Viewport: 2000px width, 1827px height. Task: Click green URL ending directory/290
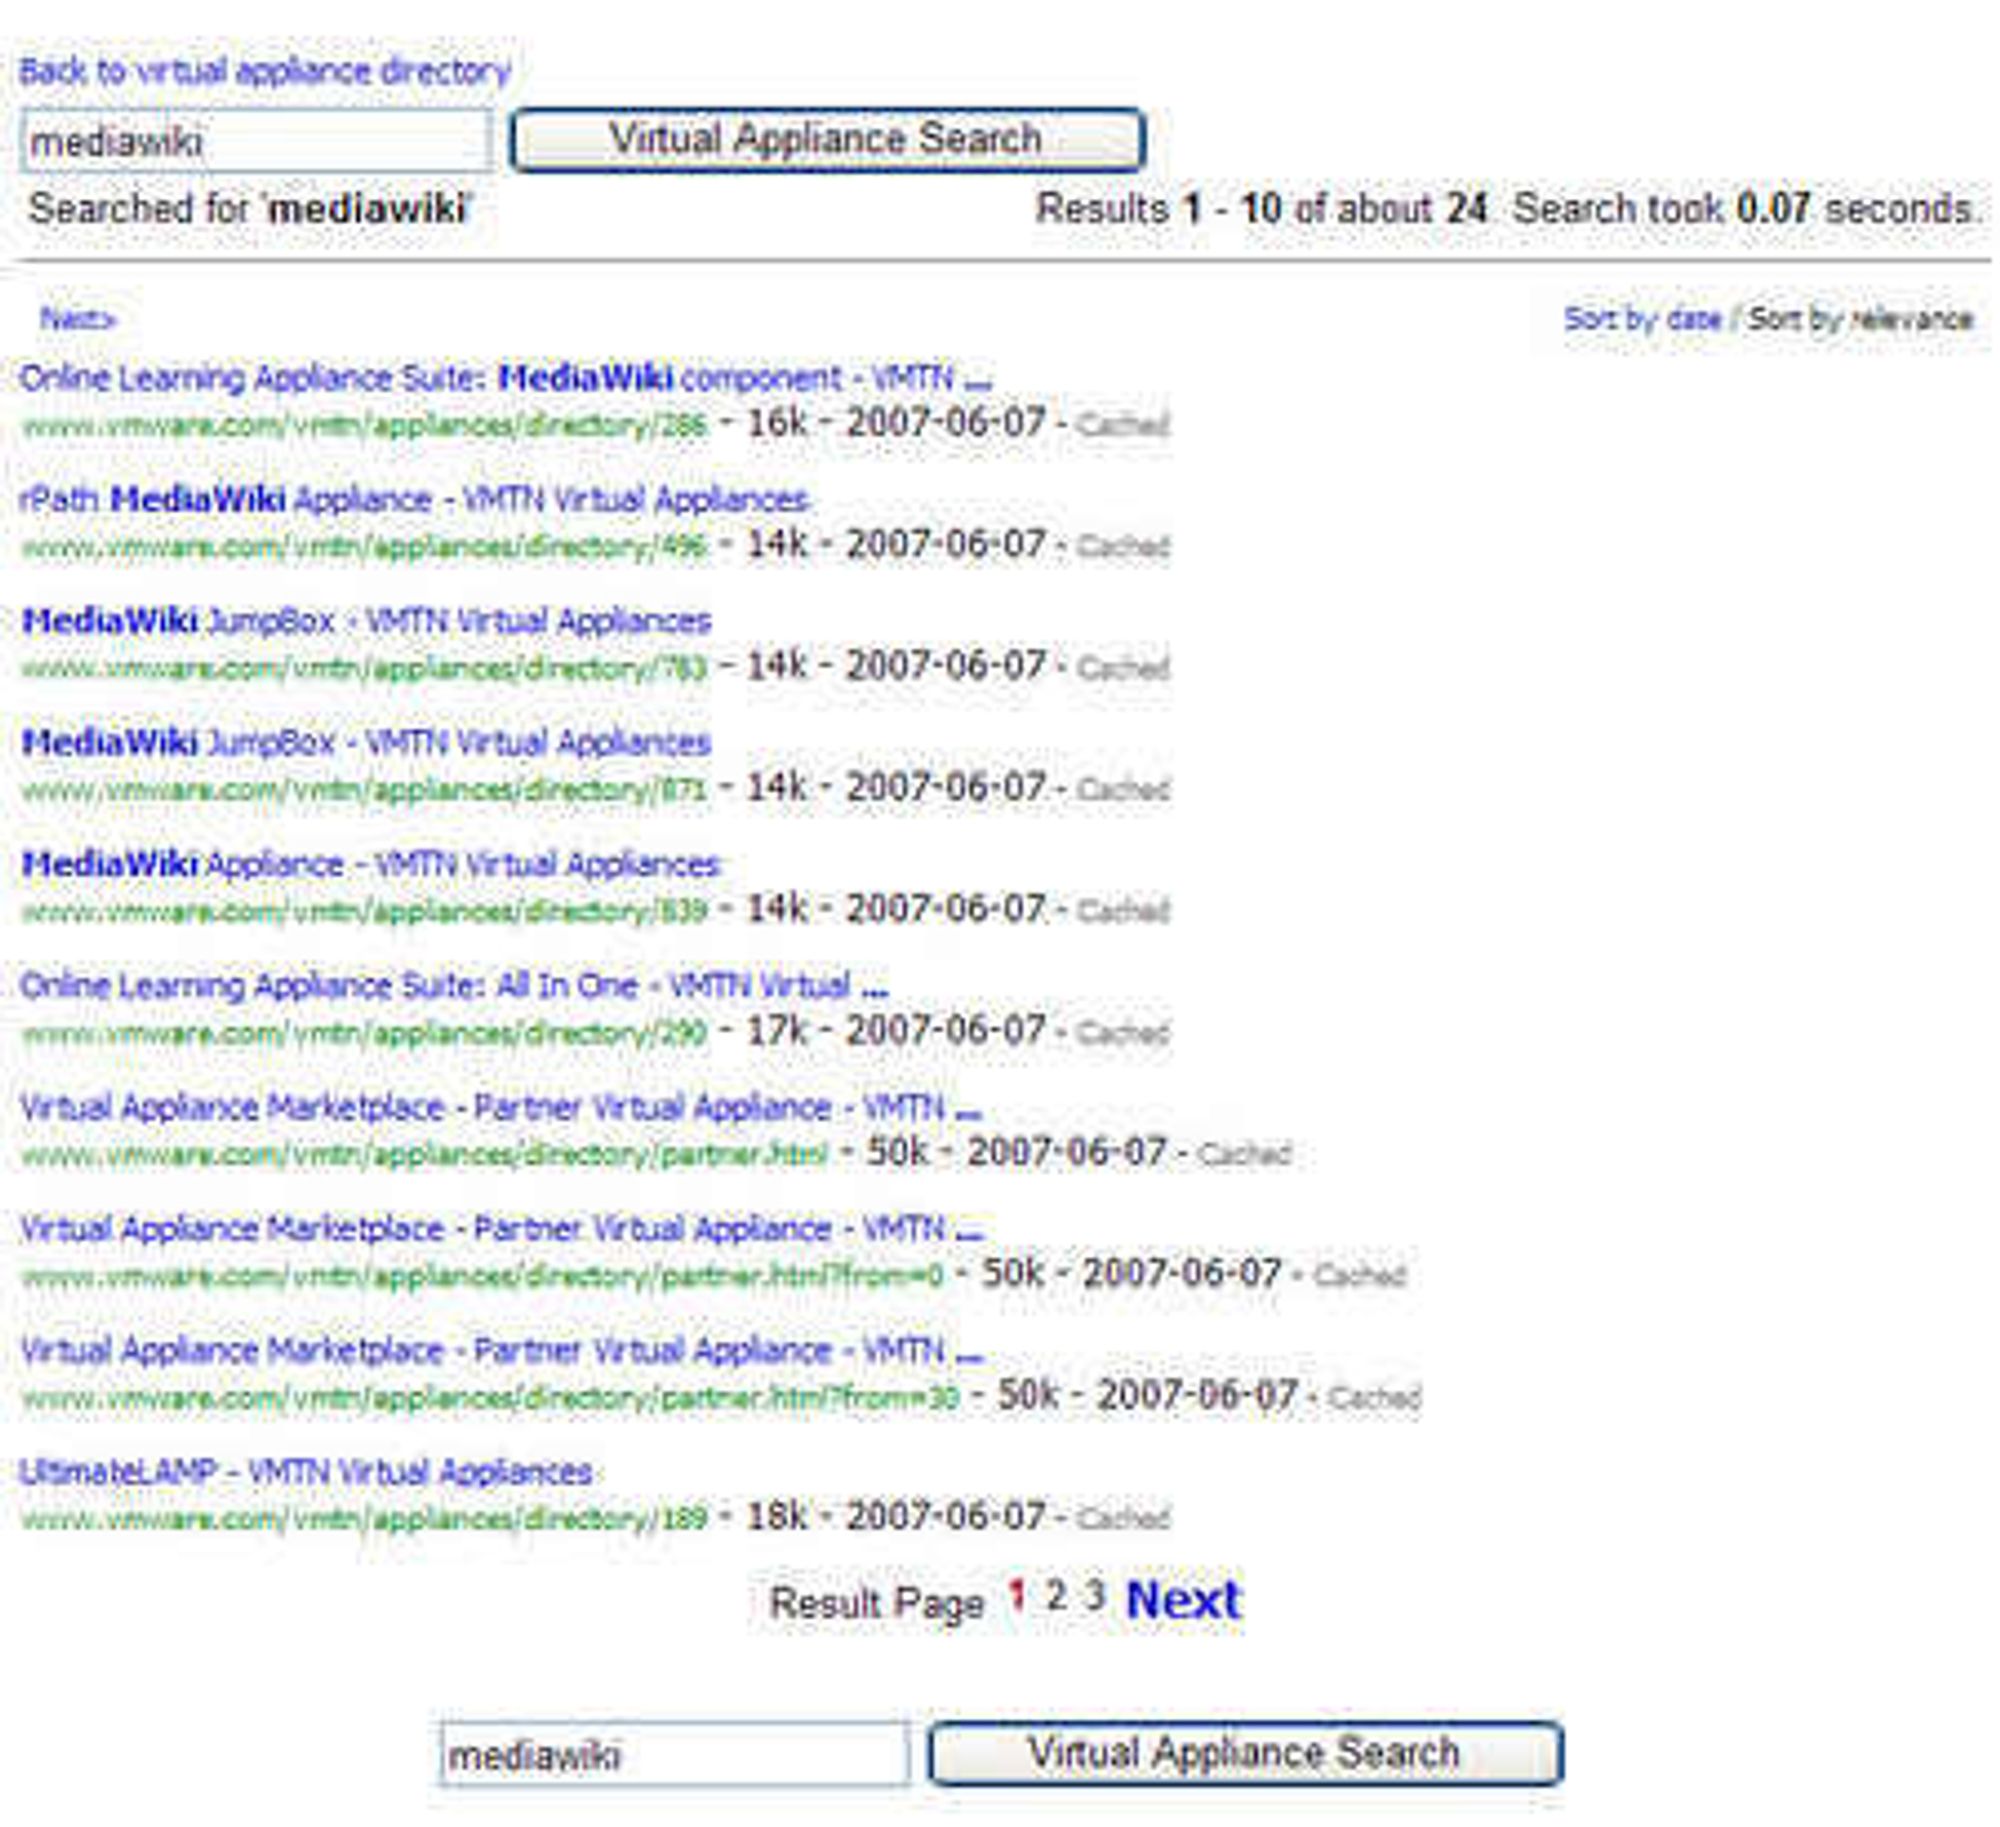coord(364,1033)
